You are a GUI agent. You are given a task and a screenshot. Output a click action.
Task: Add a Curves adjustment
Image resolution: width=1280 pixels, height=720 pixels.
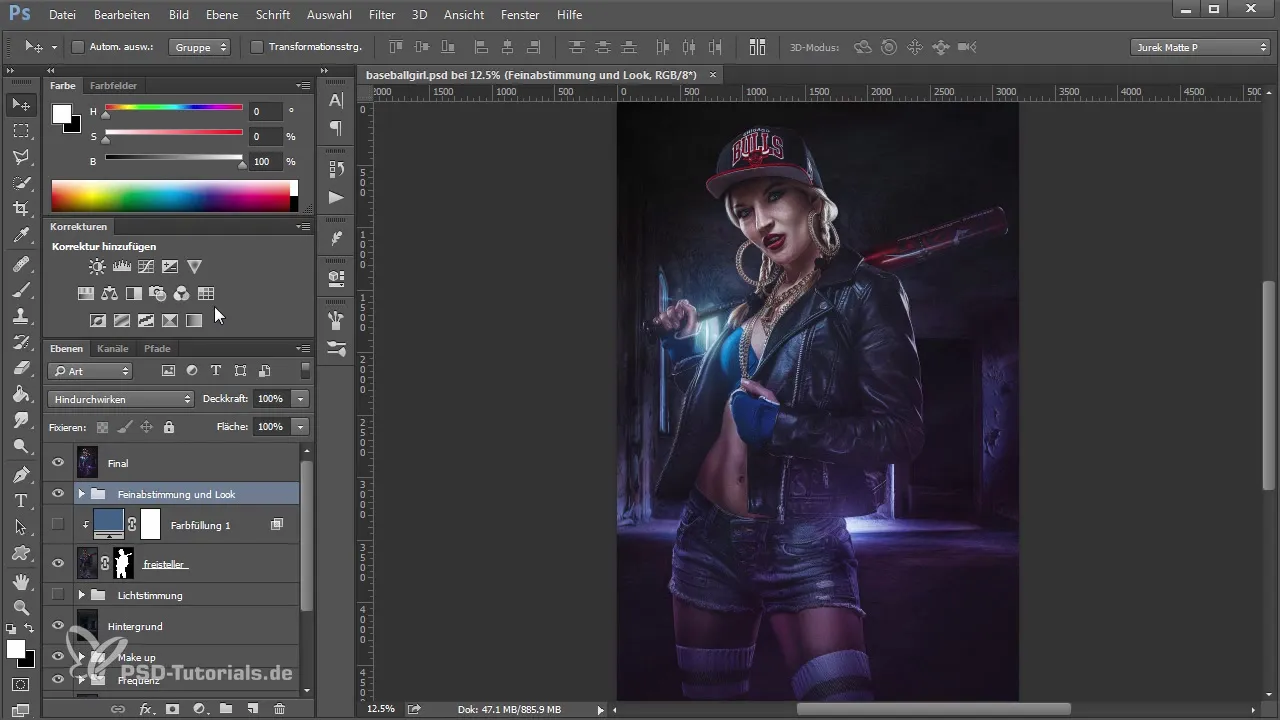tap(146, 267)
